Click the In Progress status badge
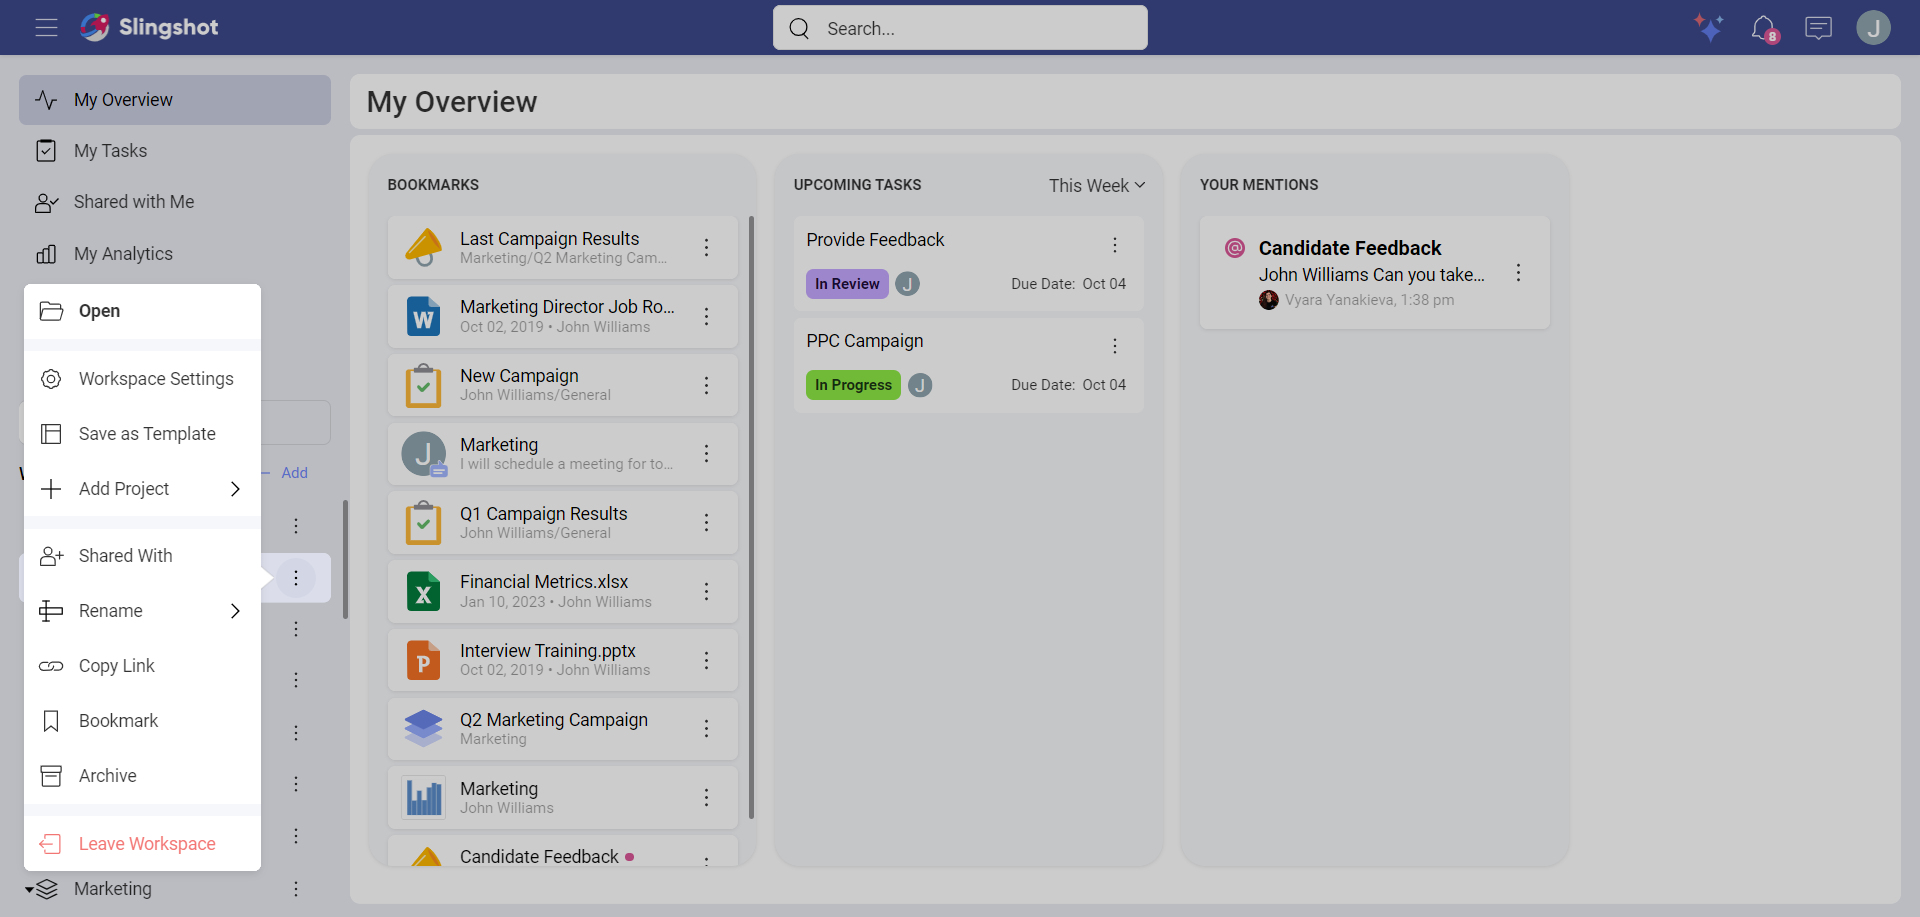This screenshot has height=917, width=1920. (853, 385)
